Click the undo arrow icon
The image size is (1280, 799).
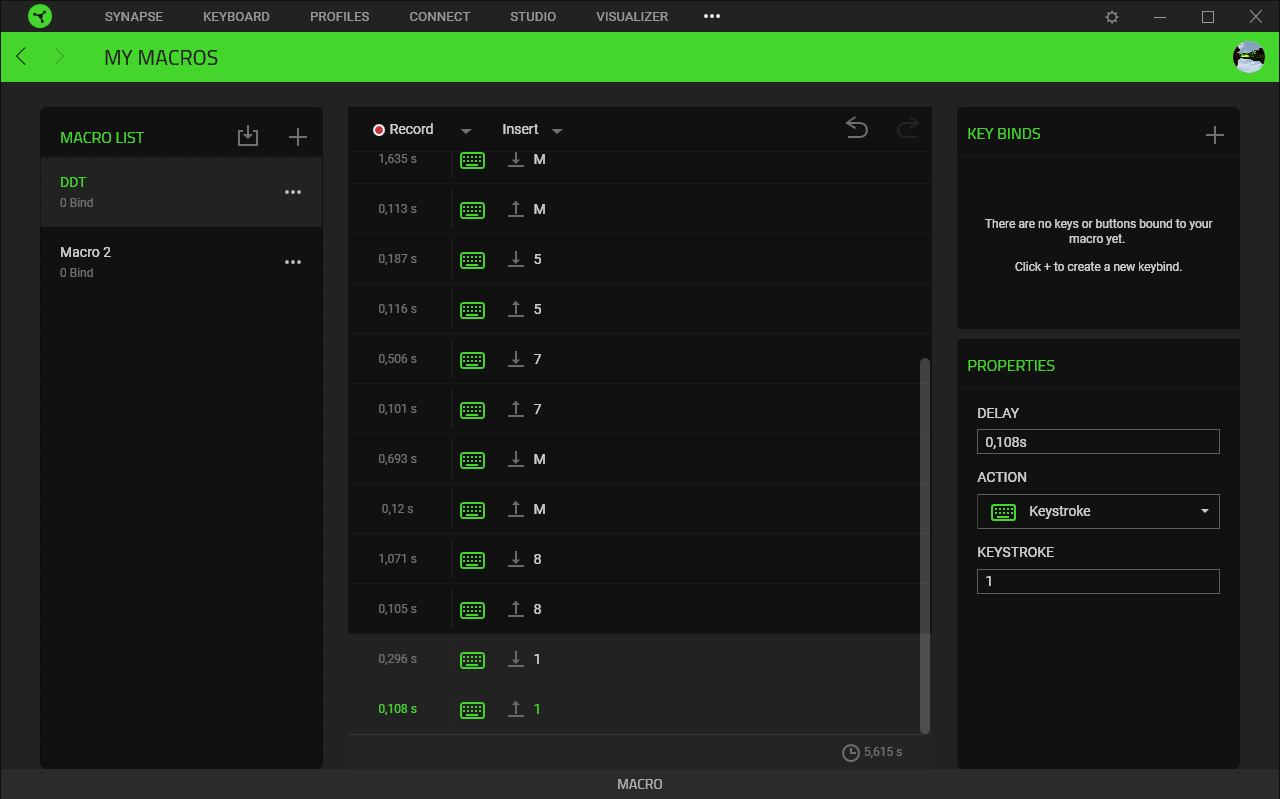tap(857, 128)
